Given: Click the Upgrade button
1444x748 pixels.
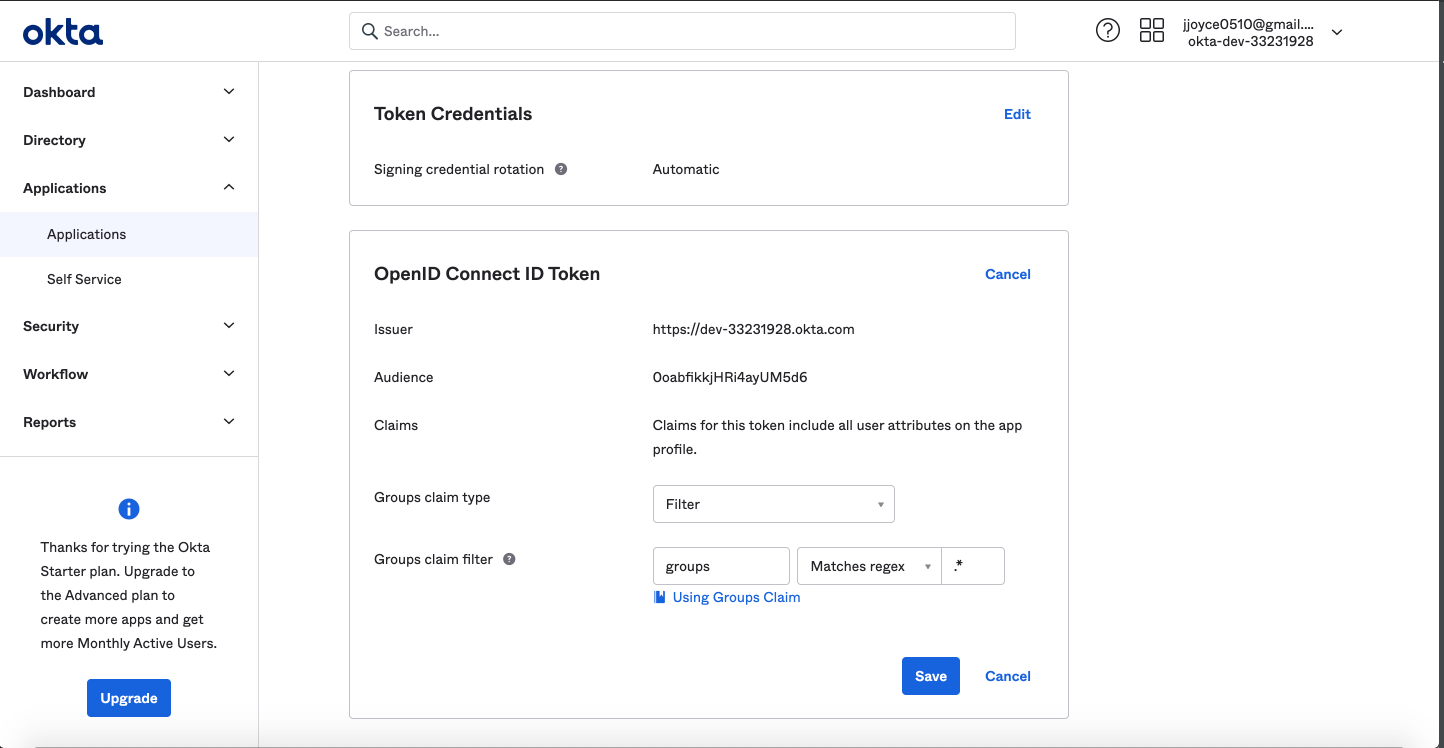Looking at the screenshot, I should coord(129,698).
